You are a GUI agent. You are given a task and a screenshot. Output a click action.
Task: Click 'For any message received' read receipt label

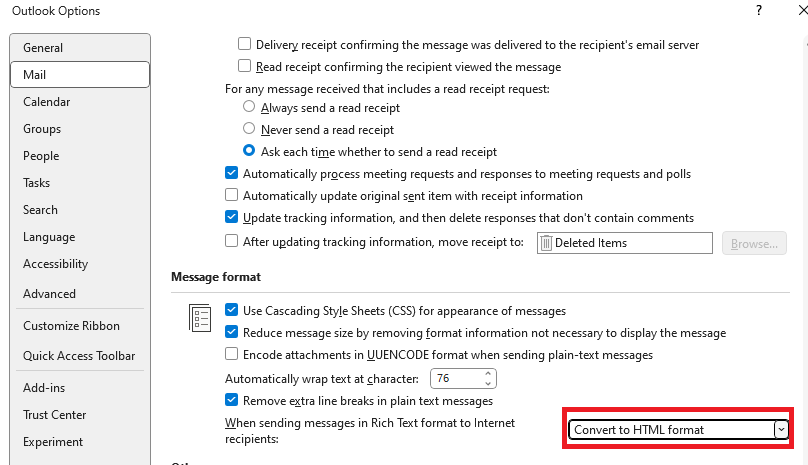[x=387, y=89]
